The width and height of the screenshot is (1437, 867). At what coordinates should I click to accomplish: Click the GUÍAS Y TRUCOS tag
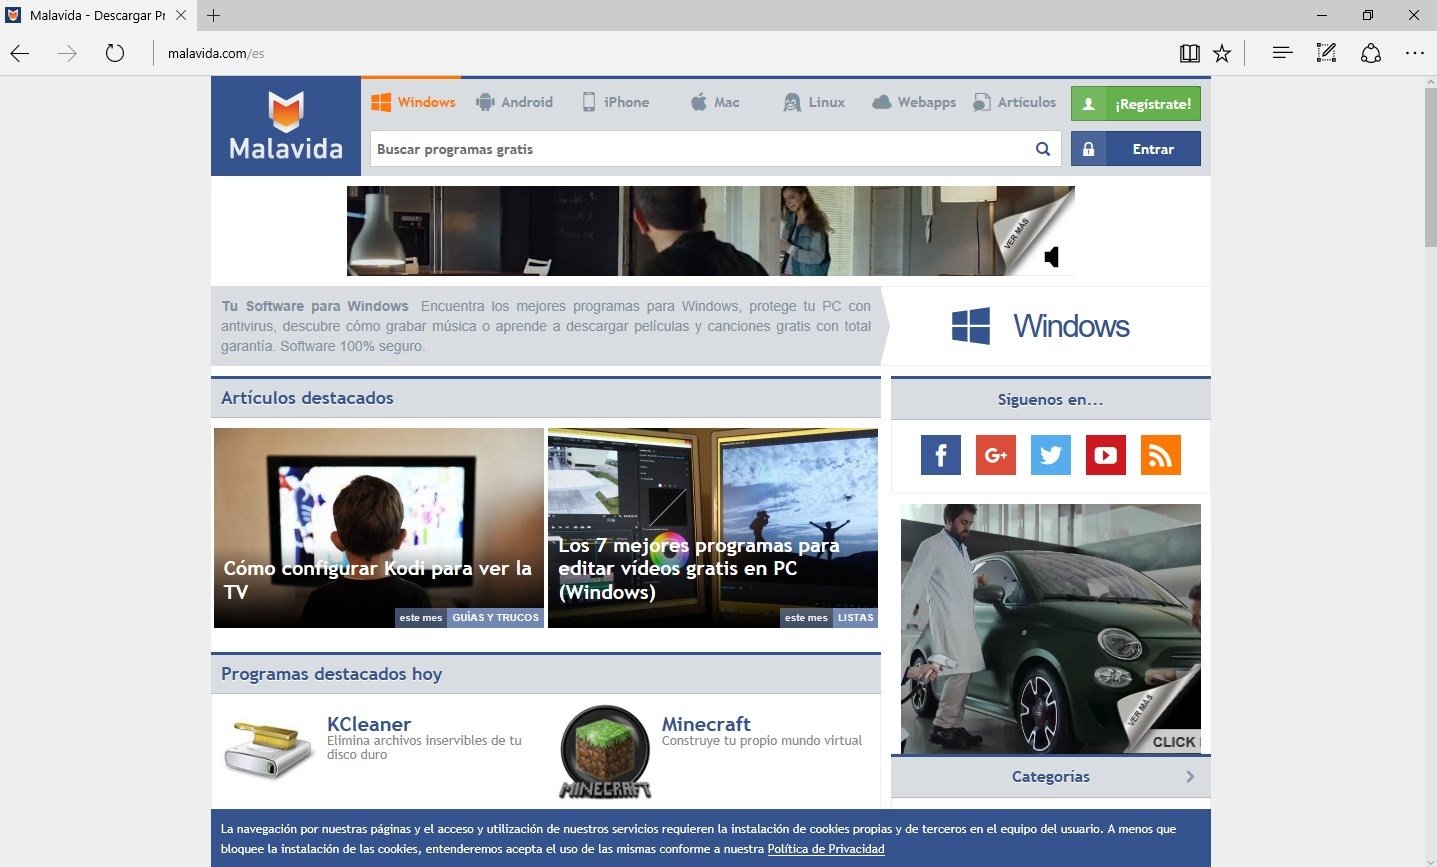point(495,618)
